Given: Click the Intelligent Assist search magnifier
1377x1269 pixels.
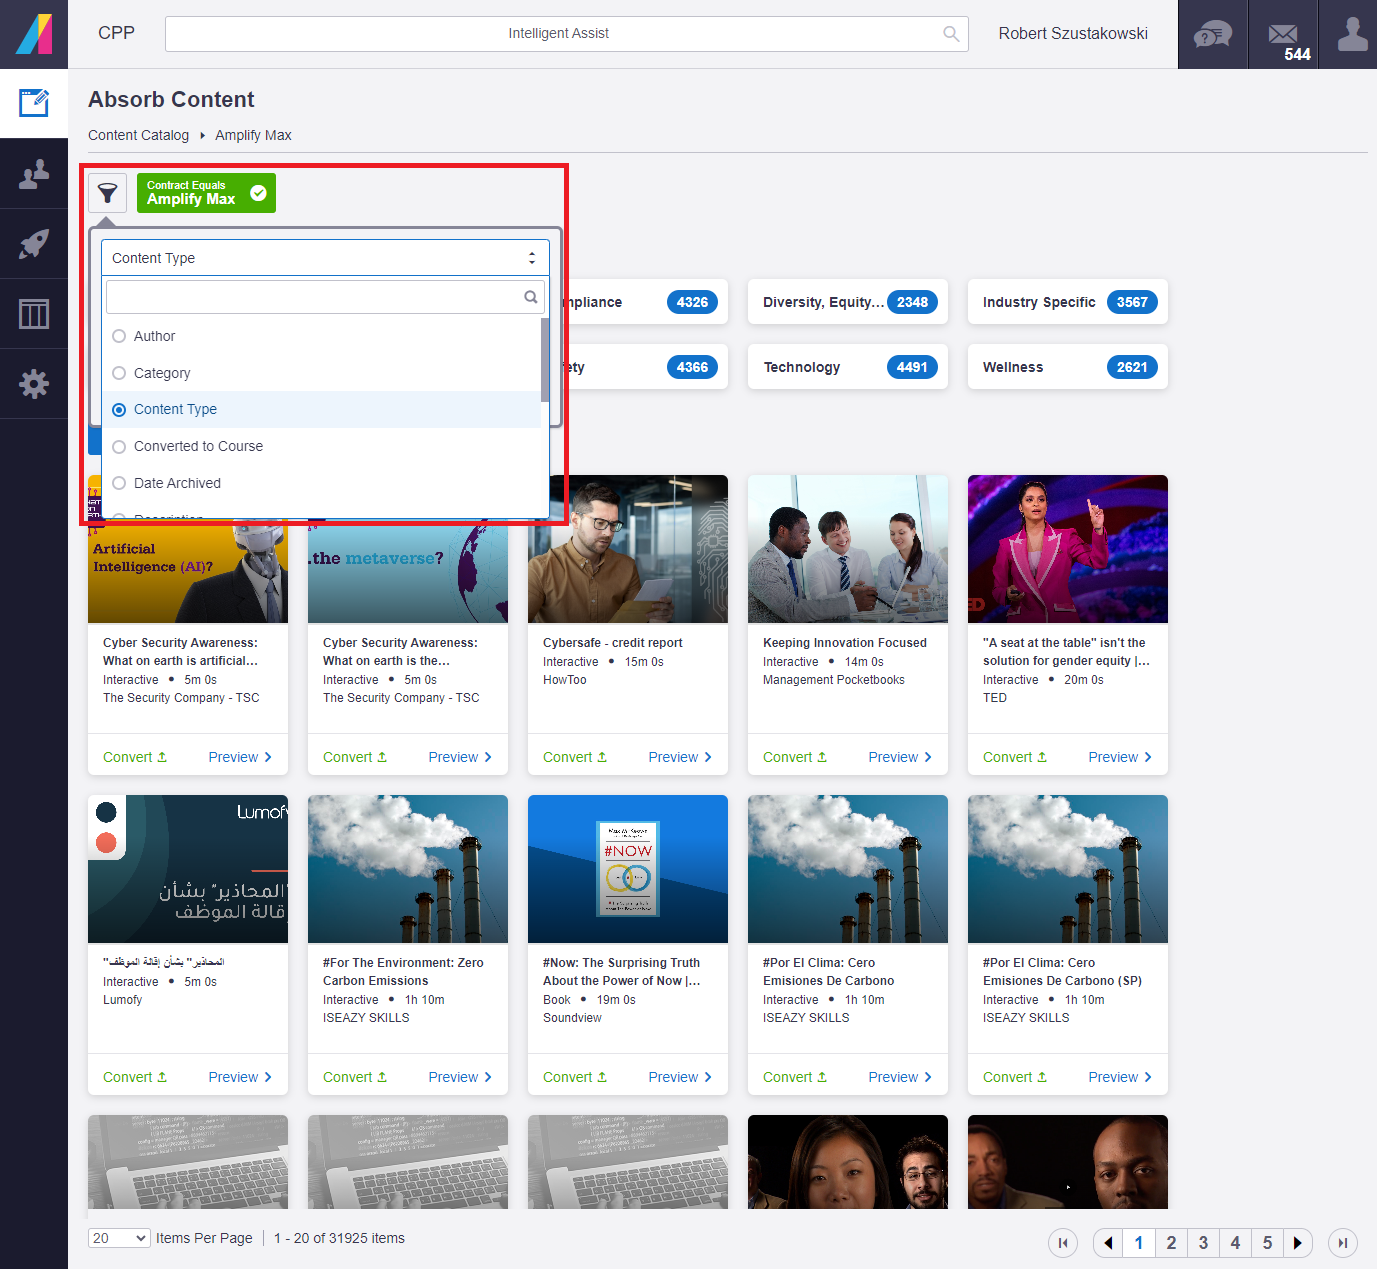Looking at the screenshot, I should point(951,34).
